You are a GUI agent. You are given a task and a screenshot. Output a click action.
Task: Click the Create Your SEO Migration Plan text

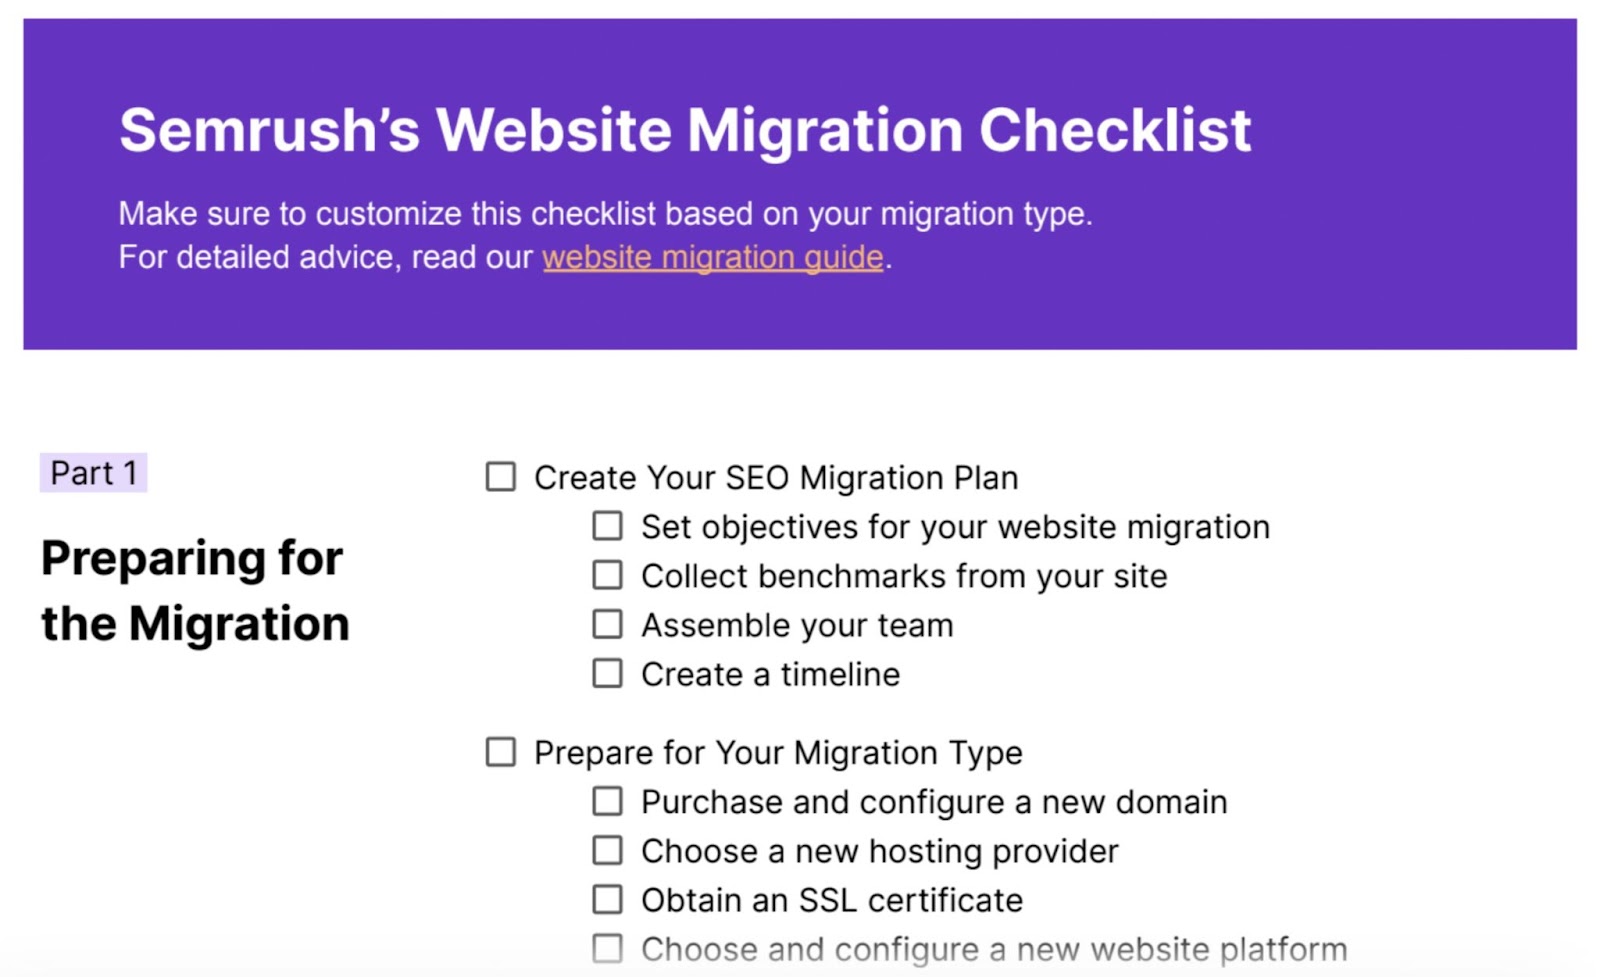click(776, 478)
